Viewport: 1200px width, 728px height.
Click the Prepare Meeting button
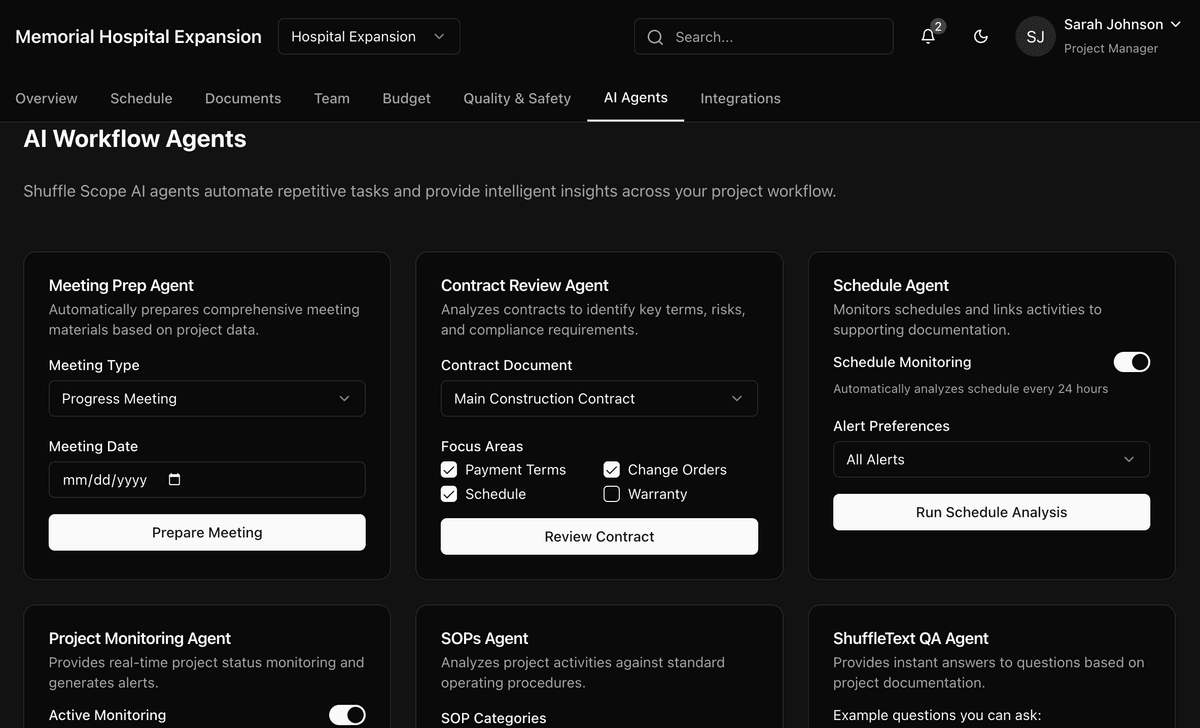(207, 532)
